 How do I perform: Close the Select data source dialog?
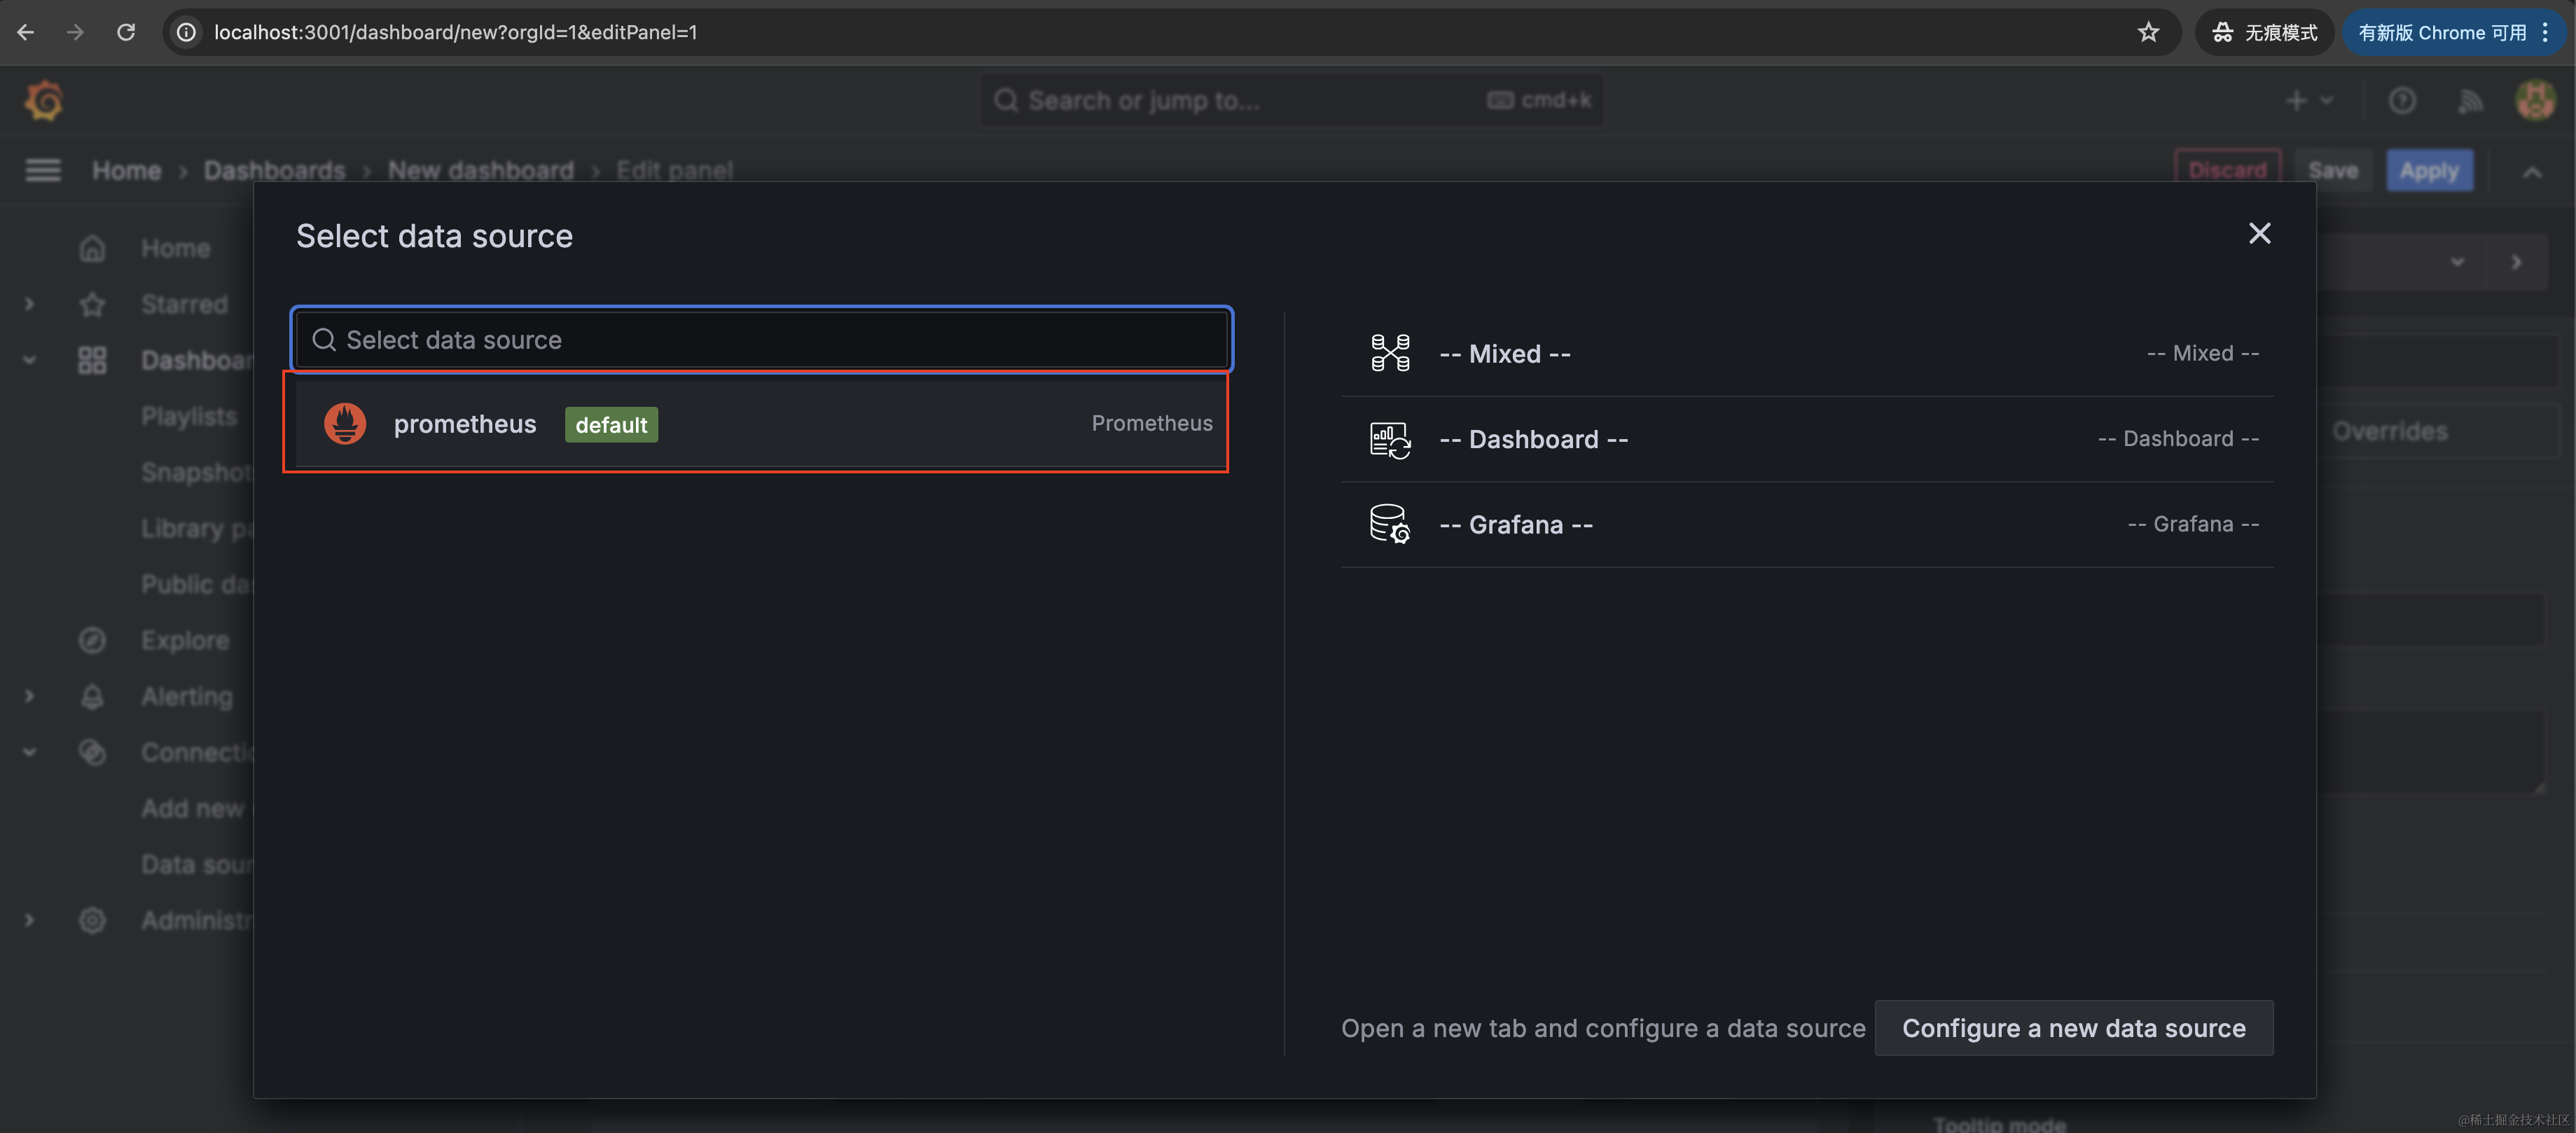coord(2259,234)
